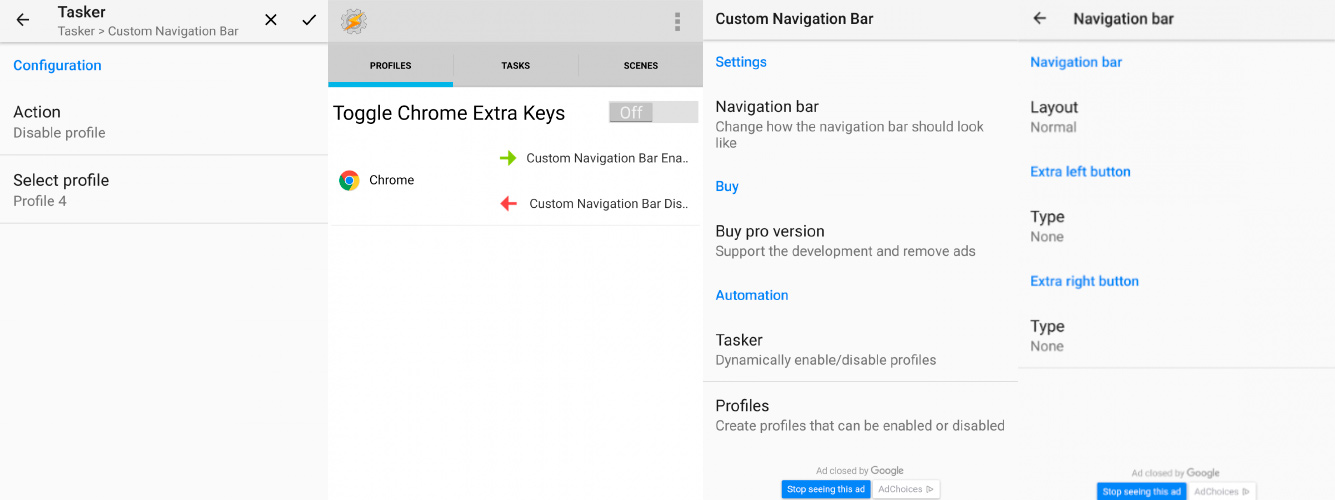Go back from Tasker configuration screen
The height and width of the screenshot is (500, 1335).
point(23,20)
